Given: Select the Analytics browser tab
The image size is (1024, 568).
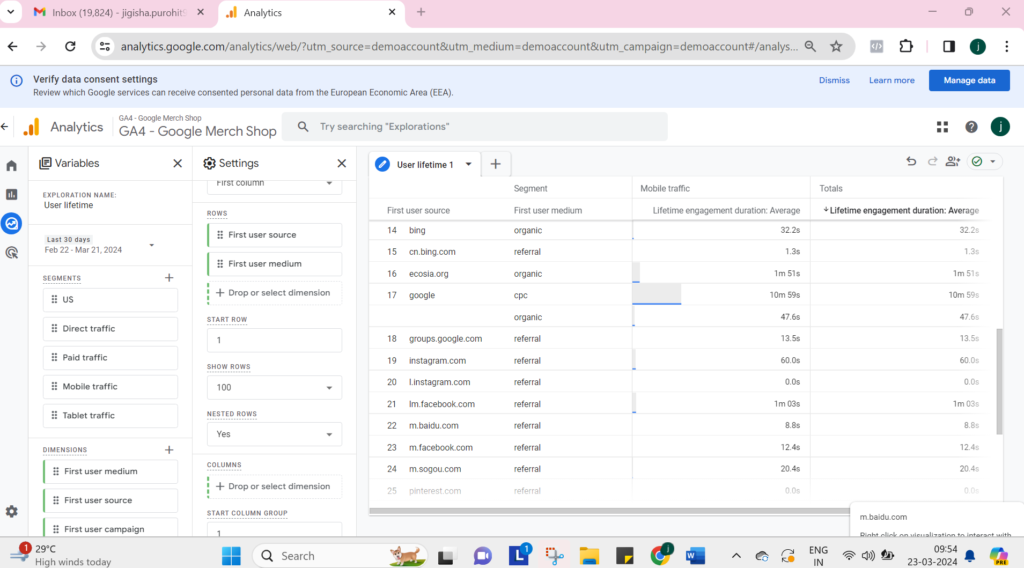Looking at the screenshot, I should pos(312,12).
